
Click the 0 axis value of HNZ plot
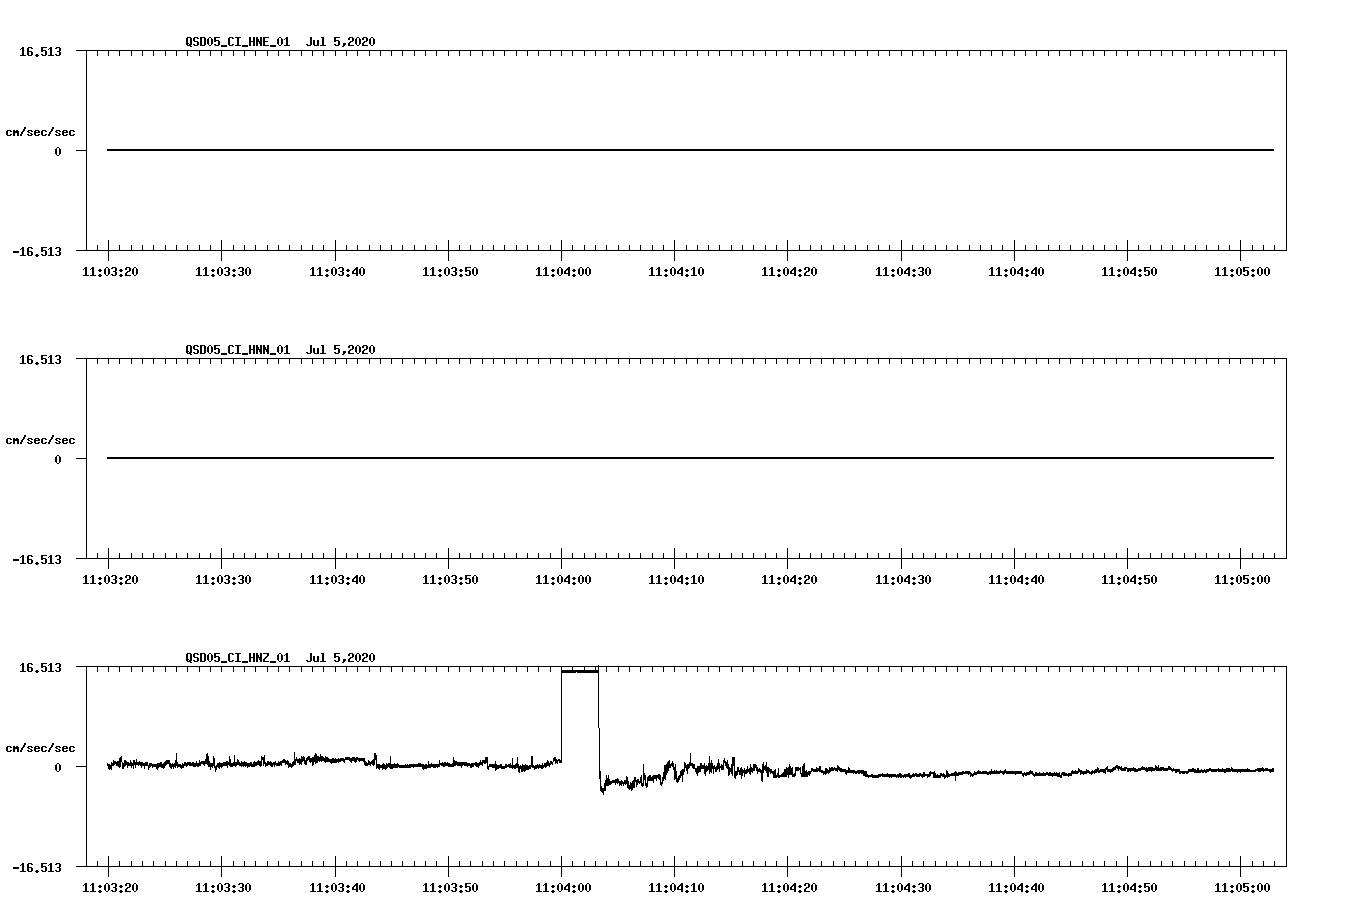58,767
